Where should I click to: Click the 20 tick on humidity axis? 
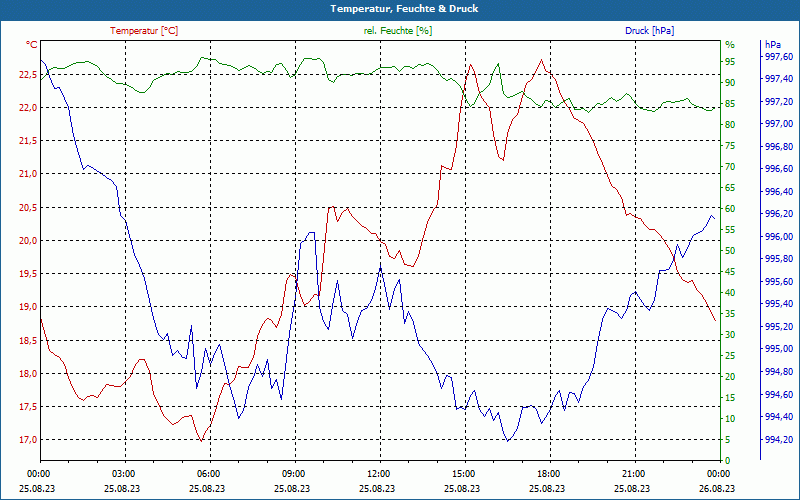(730, 377)
